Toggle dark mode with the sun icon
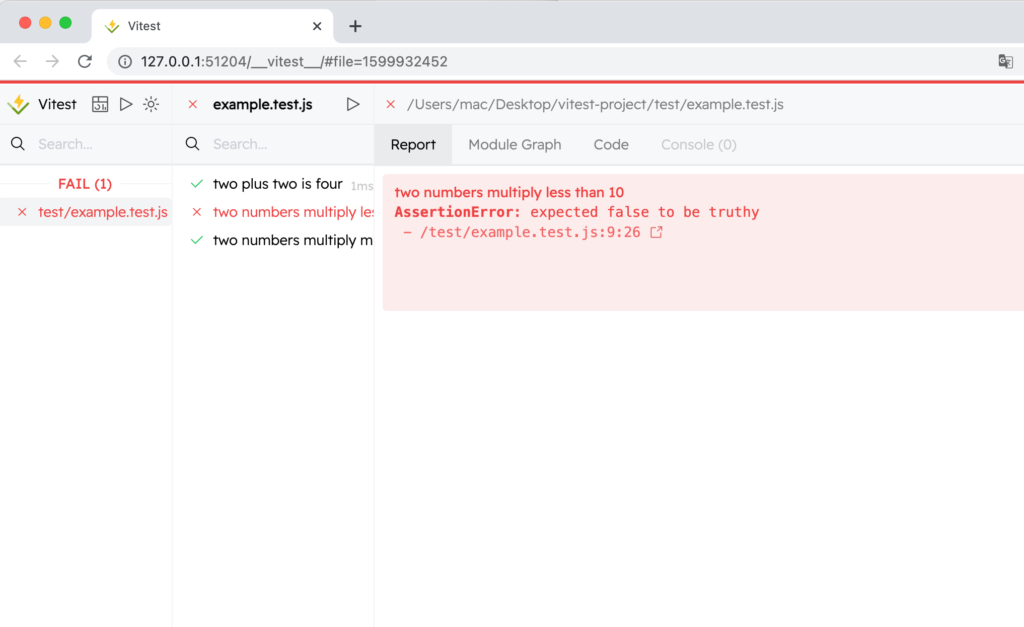The image size is (1024, 627). 151,104
